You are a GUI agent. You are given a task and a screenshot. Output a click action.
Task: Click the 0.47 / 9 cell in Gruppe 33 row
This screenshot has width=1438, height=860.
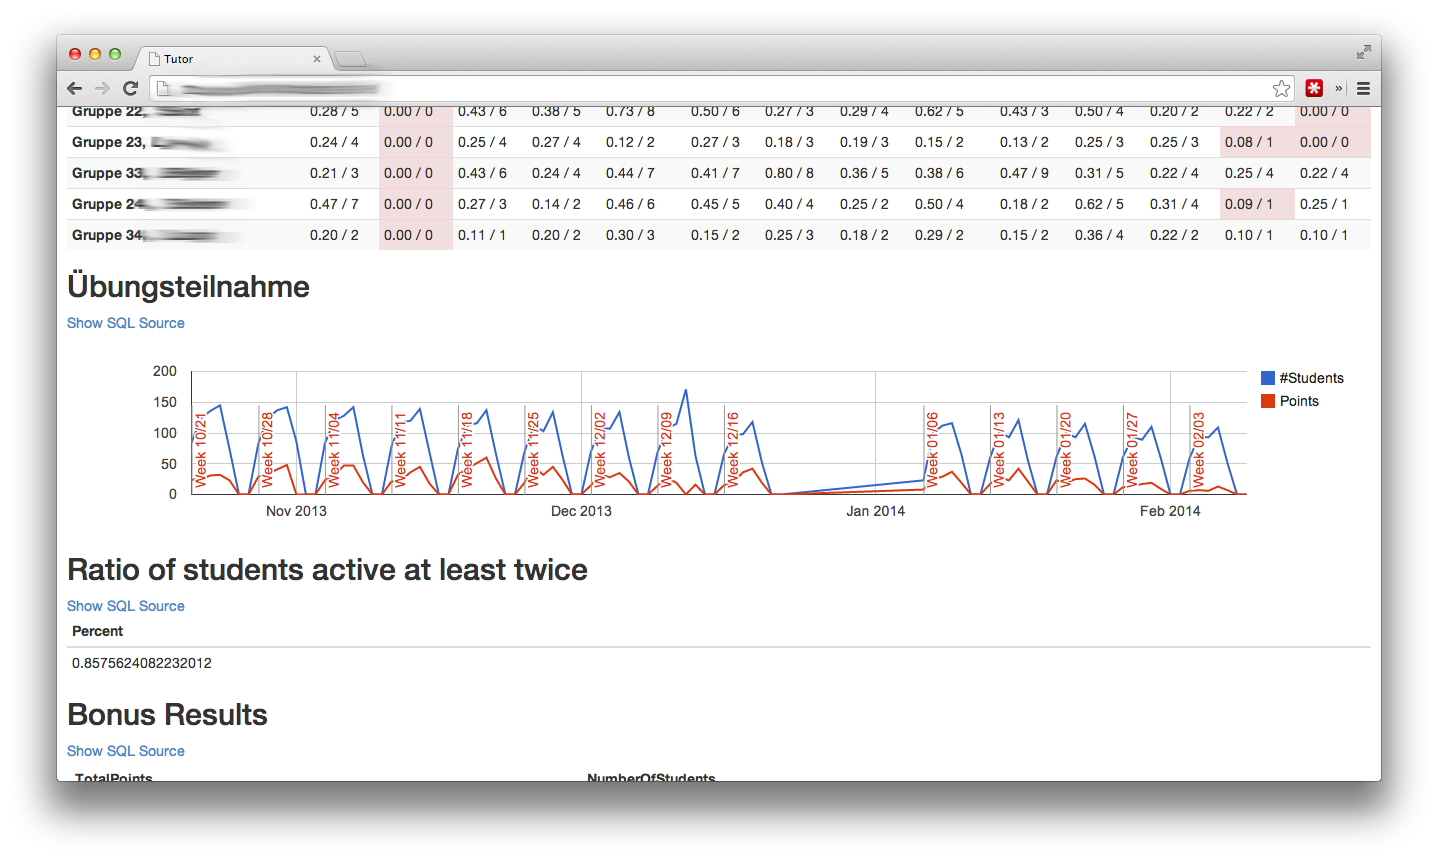[1024, 173]
